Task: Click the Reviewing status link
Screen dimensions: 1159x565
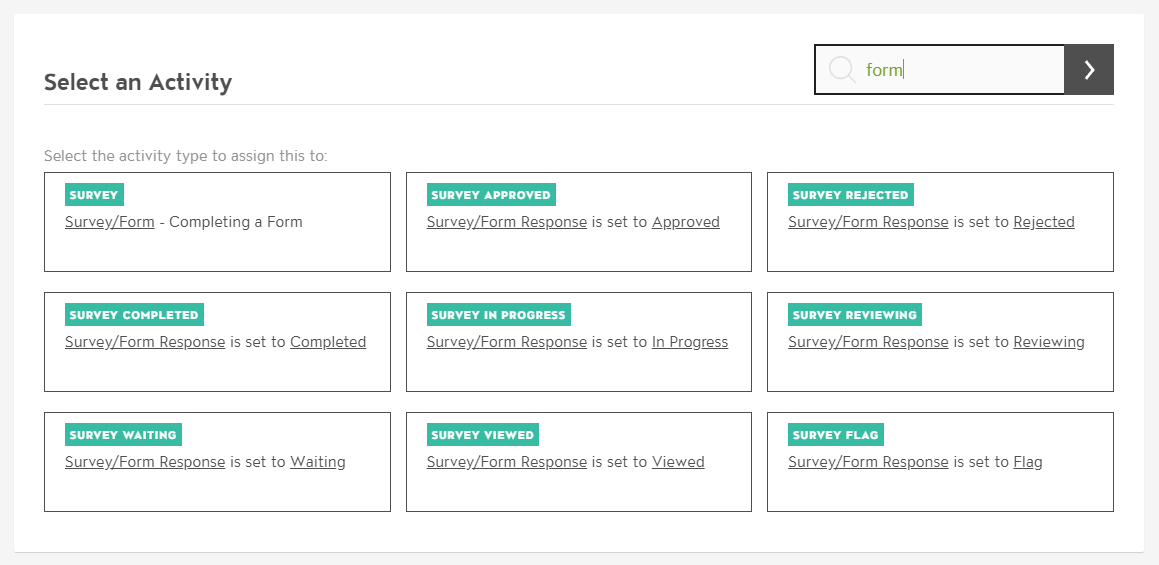Action: 1048,342
